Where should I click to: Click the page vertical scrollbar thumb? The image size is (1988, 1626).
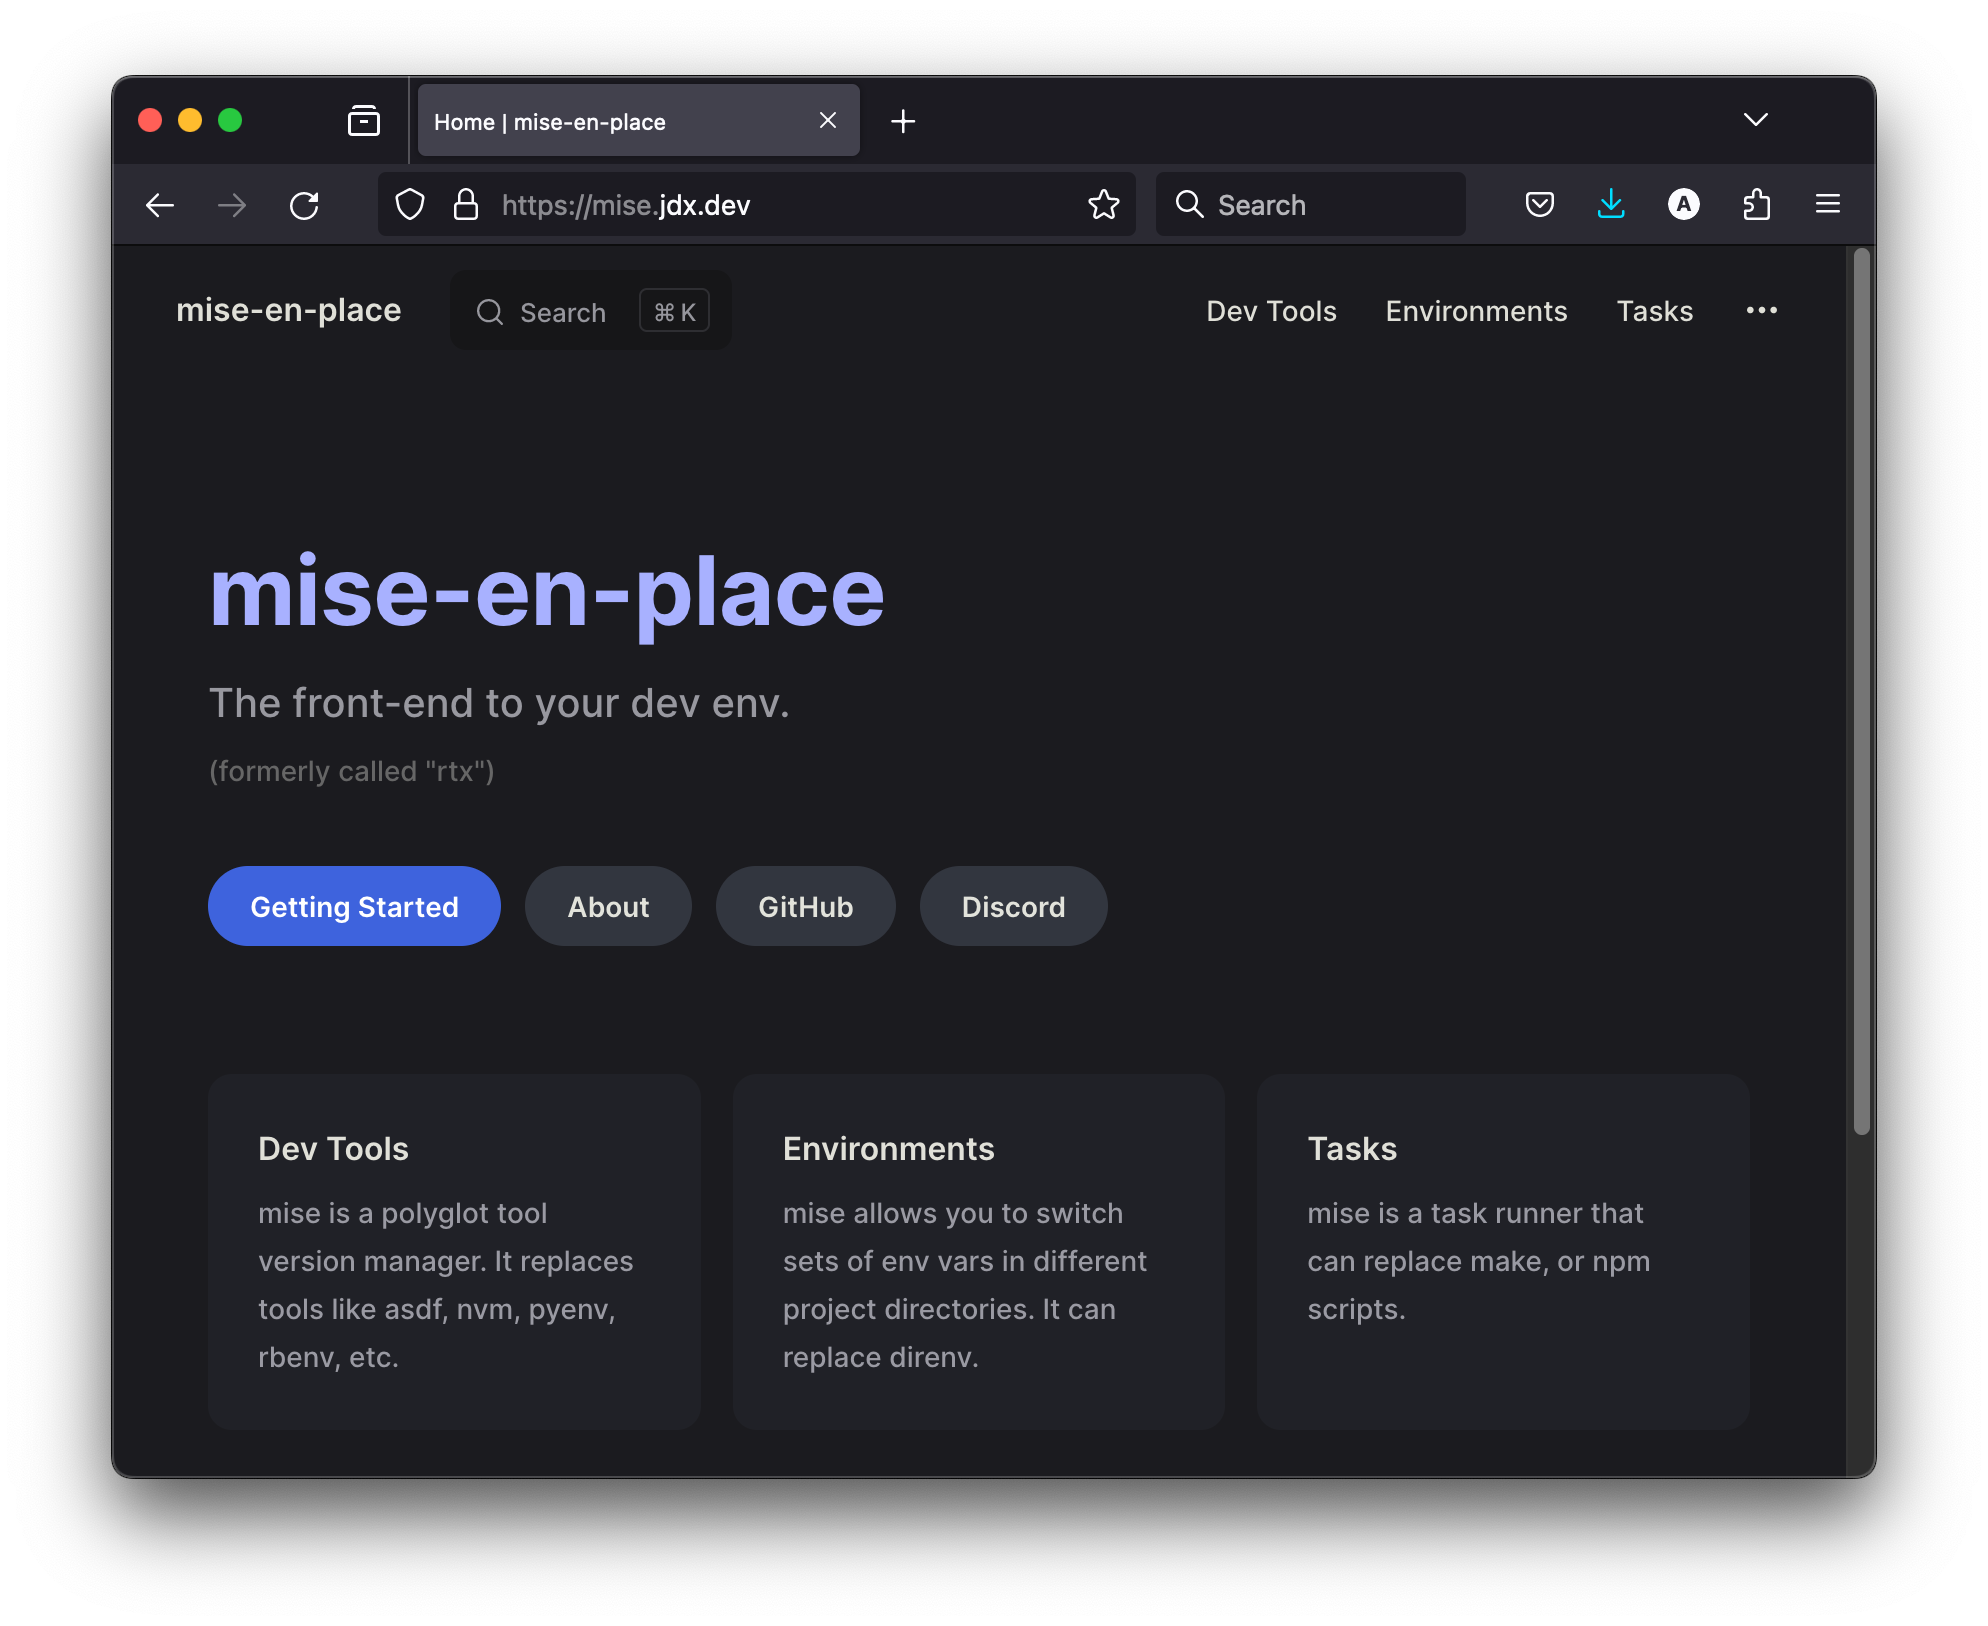[x=1861, y=691]
